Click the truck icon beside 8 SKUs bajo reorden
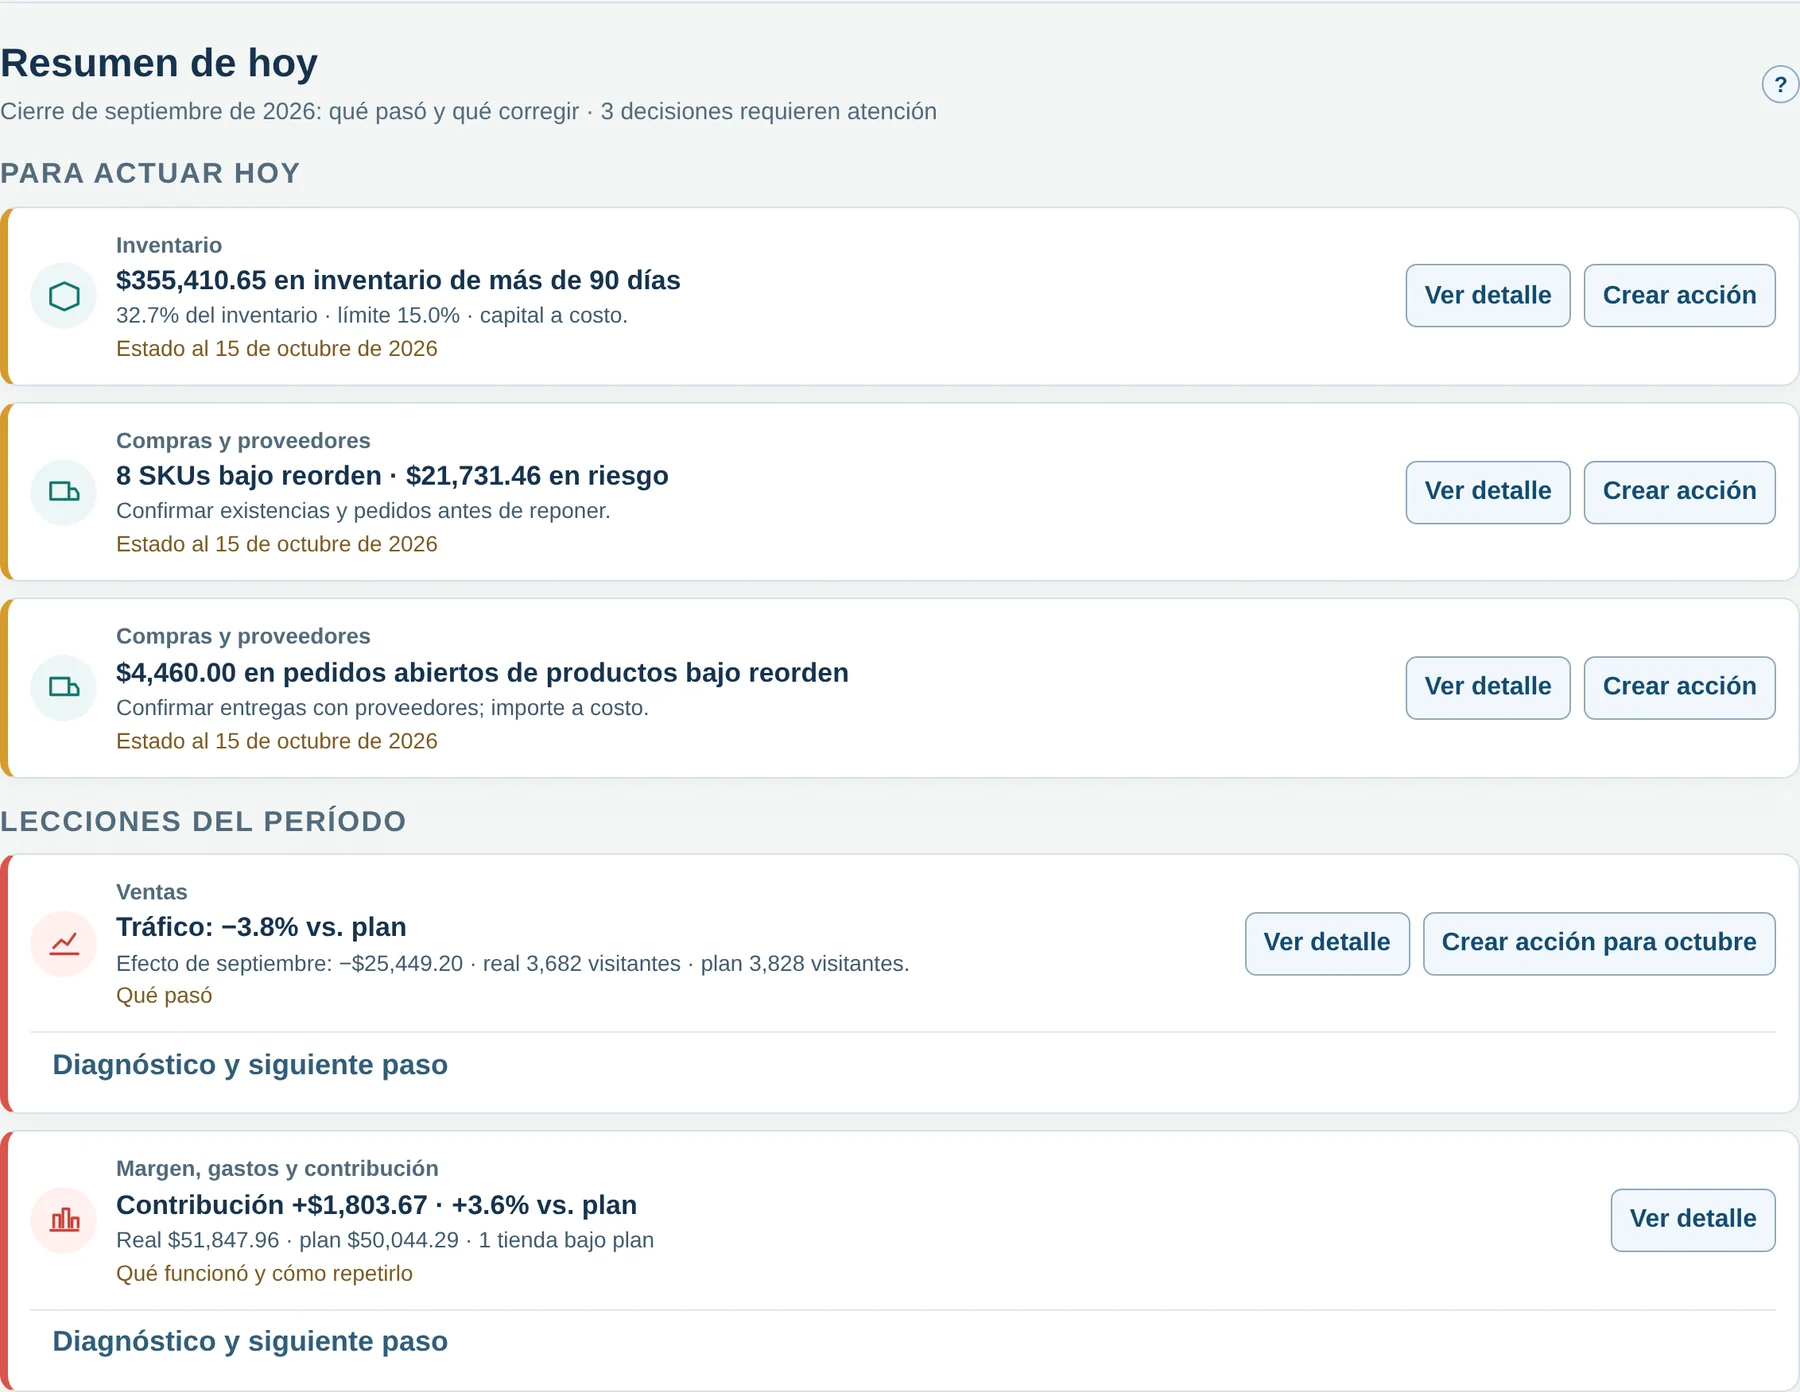The image size is (1800, 1392). 64,491
